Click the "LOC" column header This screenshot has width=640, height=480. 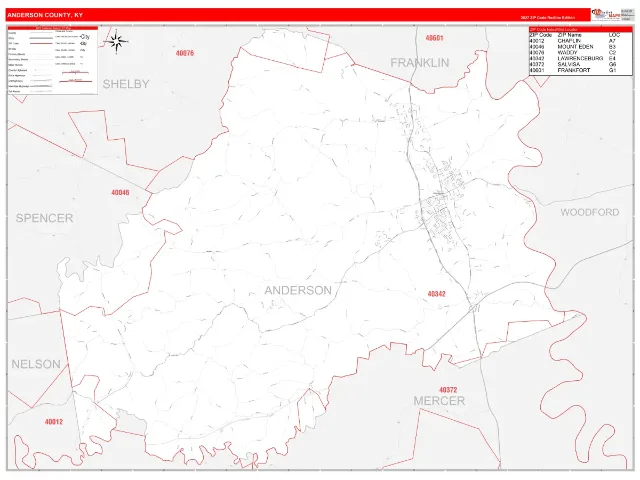tap(614, 35)
